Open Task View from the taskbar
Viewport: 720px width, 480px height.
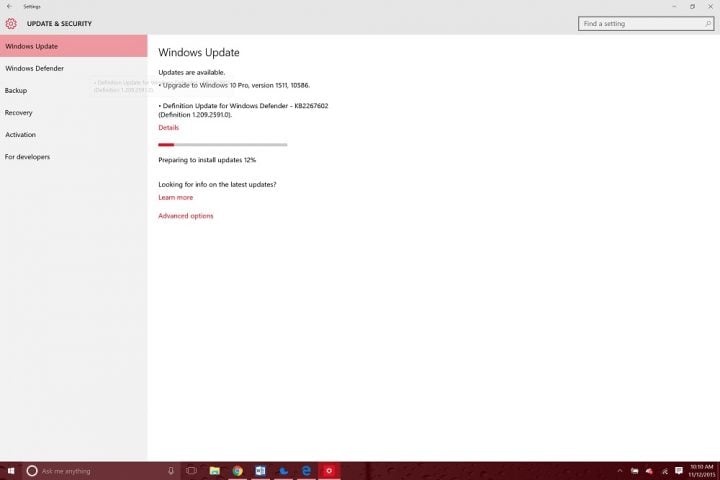[191, 471]
